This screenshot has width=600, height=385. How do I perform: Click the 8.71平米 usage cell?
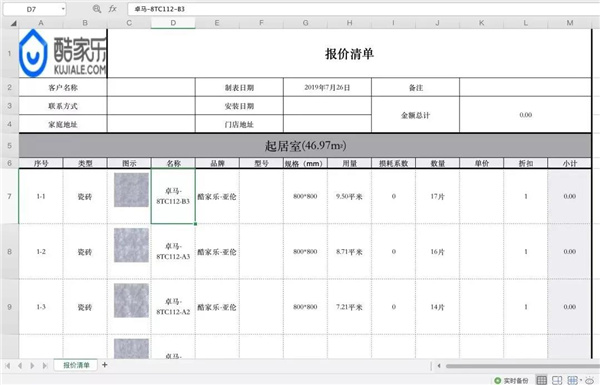[349, 251]
